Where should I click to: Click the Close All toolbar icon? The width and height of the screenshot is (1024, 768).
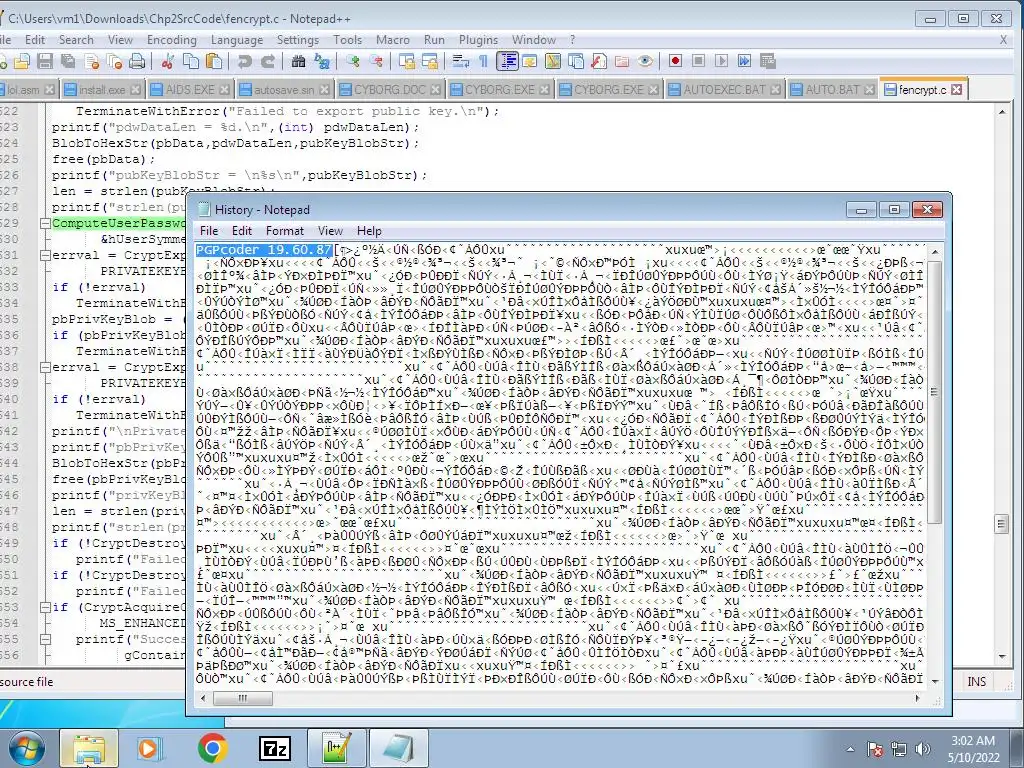pyautogui.click(x=114, y=61)
